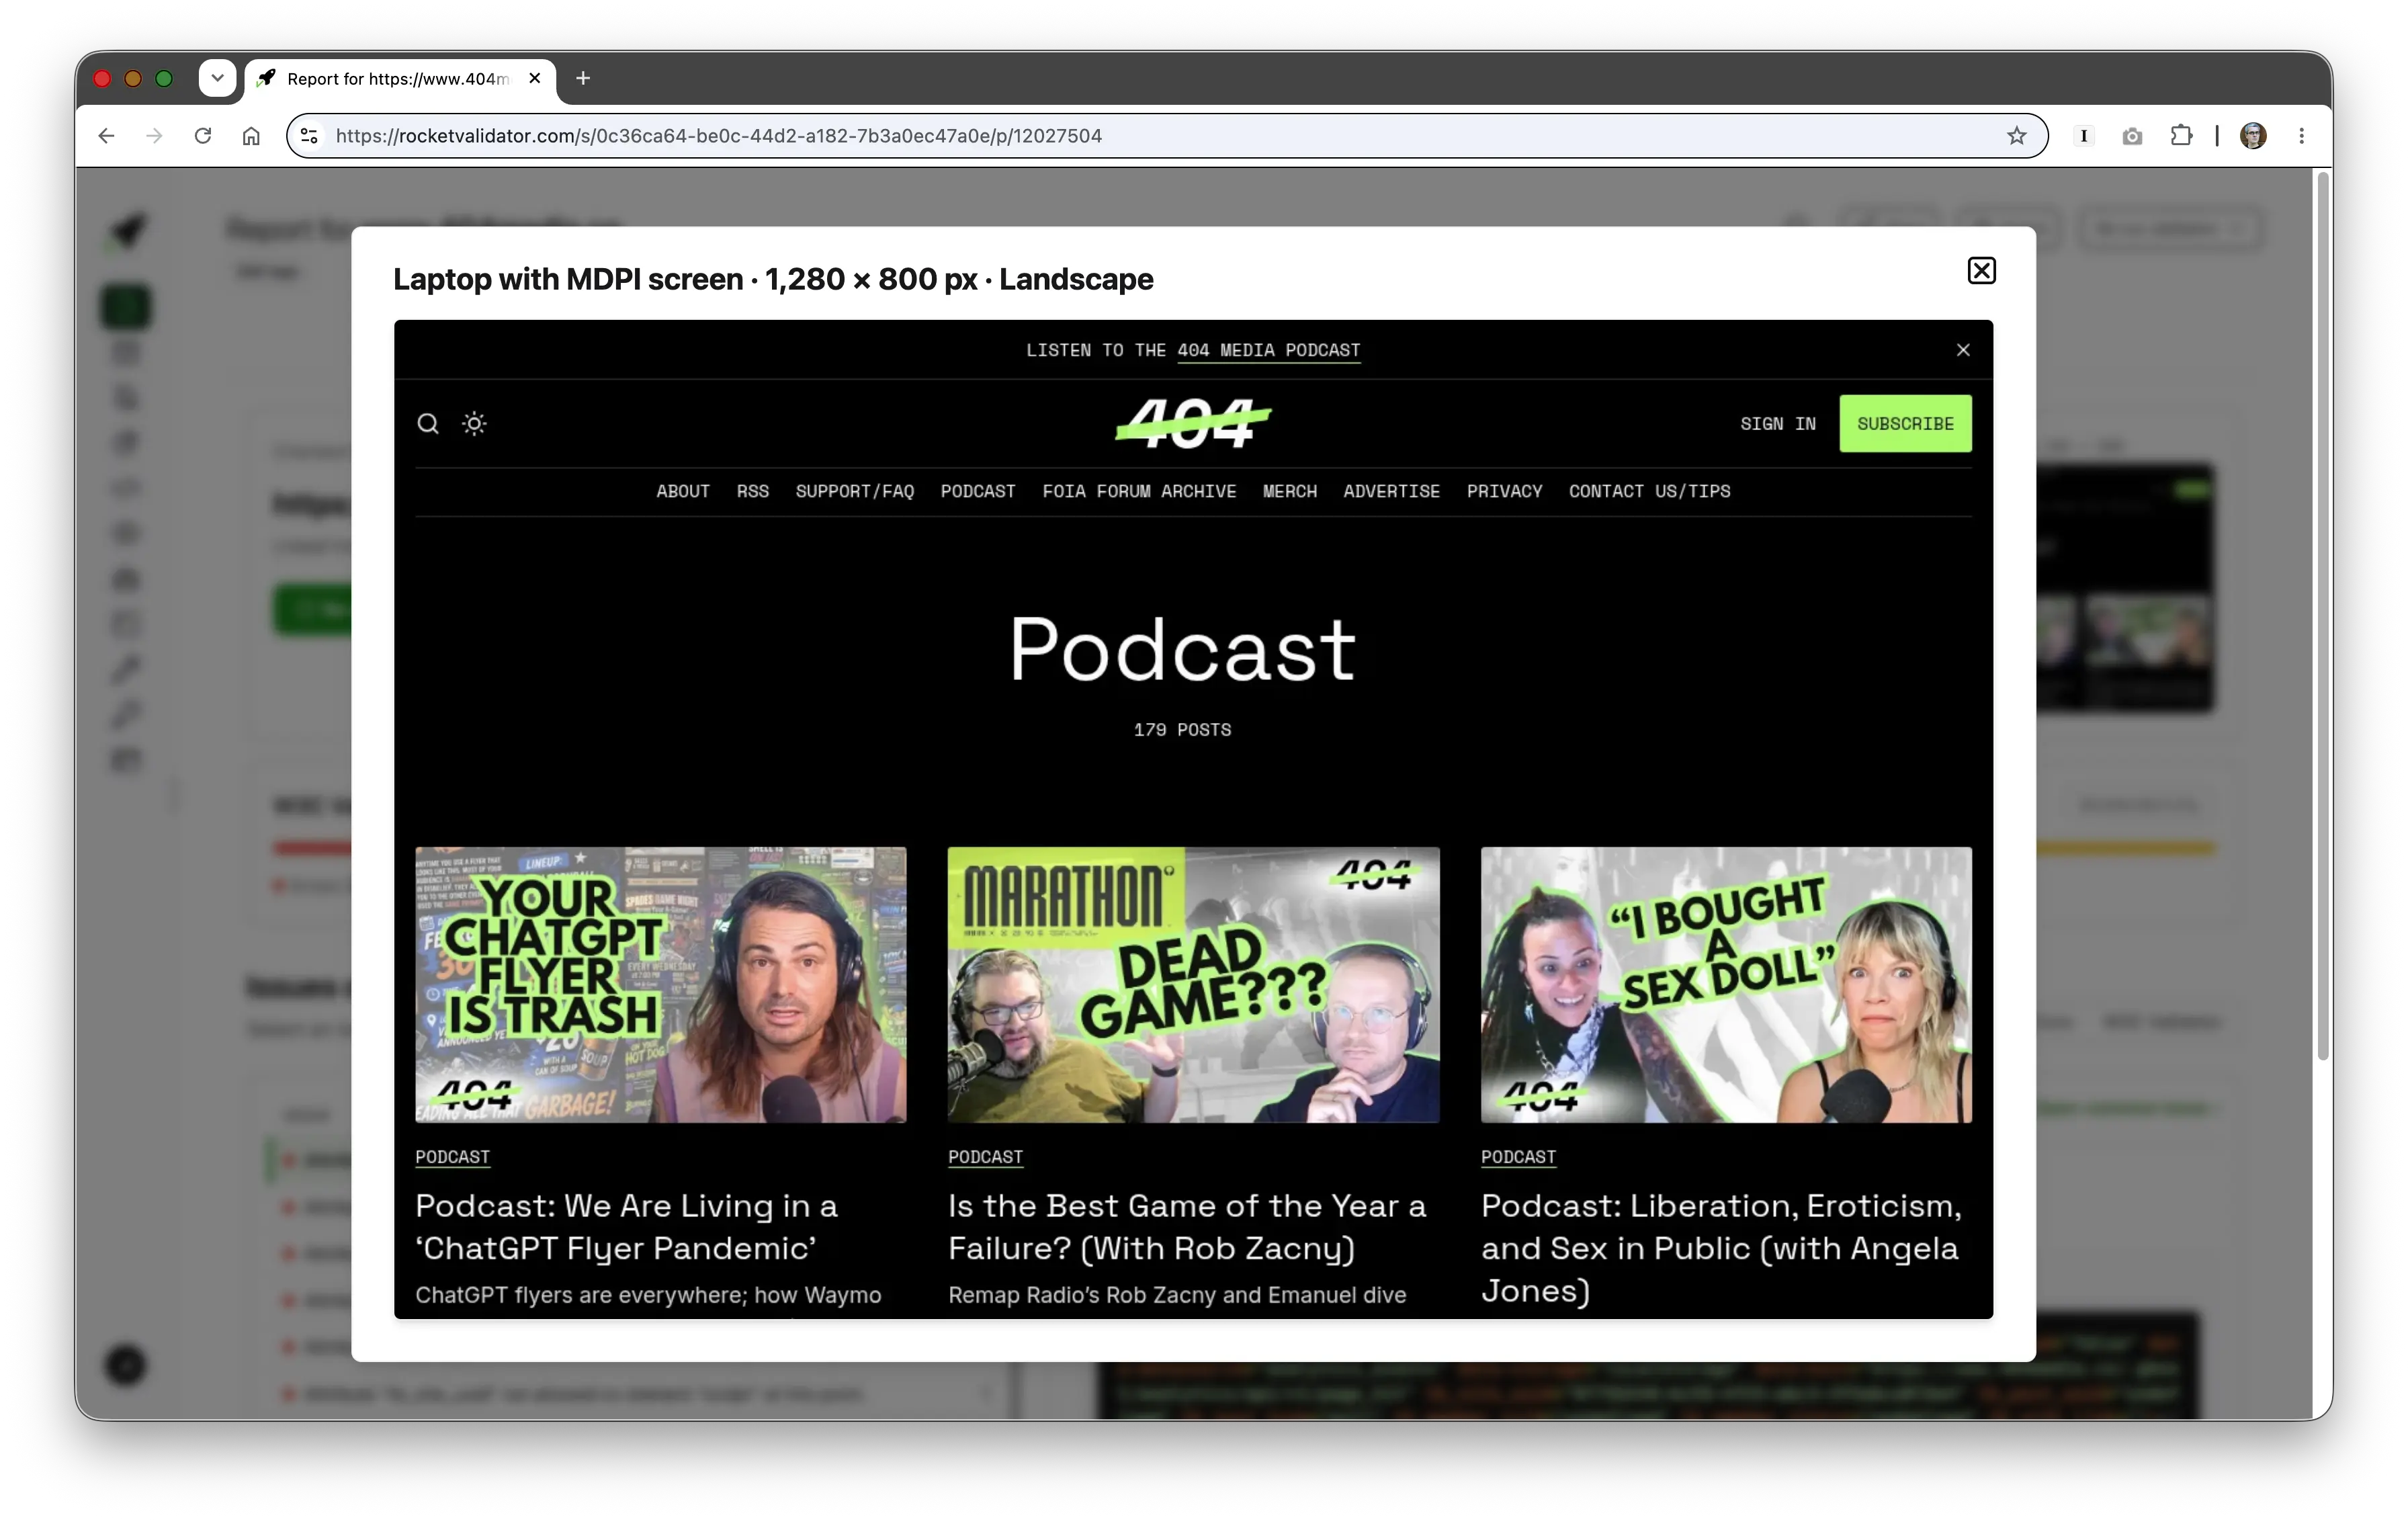Screen dimensions: 2408x1520
Task: Open the FOIA FORUM ARCHIVE menu item
Action: click(x=1139, y=491)
